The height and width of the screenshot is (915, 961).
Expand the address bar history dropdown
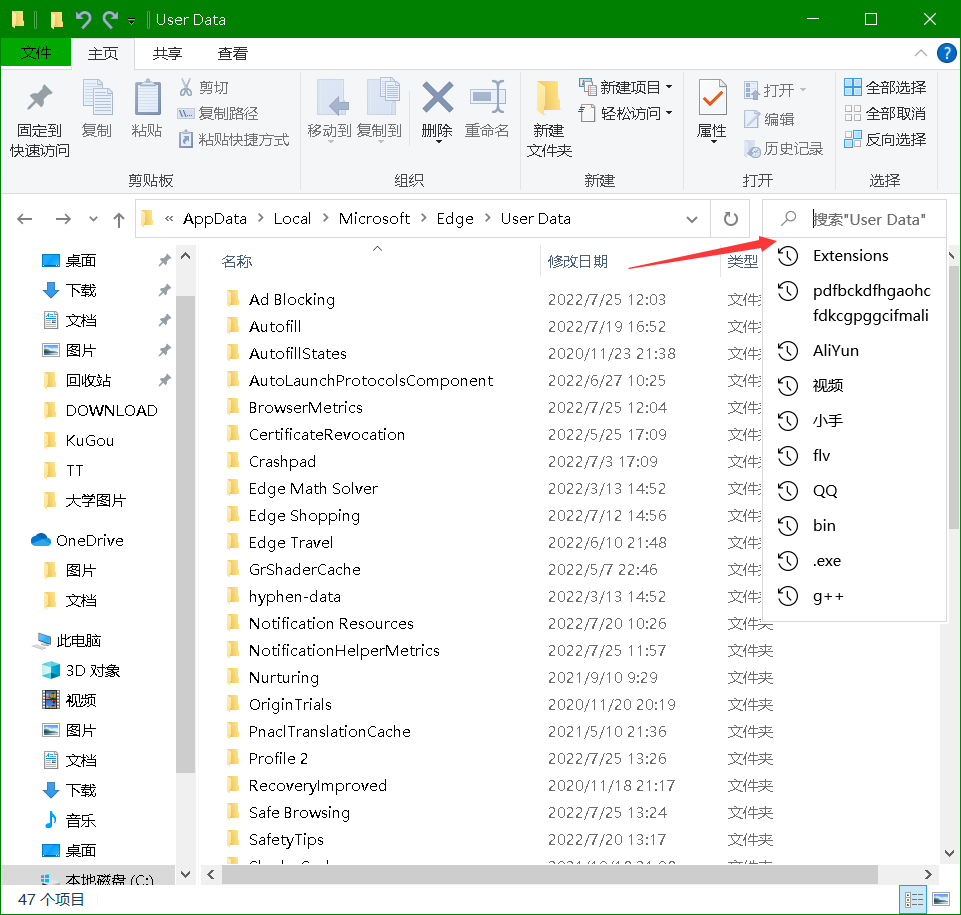point(692,219)
